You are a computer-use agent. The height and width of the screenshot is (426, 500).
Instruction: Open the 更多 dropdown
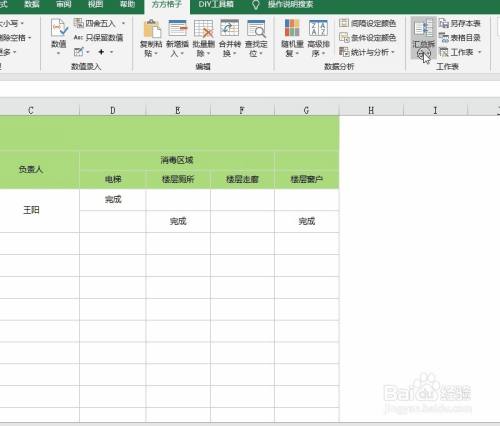(x=8, y=52)
